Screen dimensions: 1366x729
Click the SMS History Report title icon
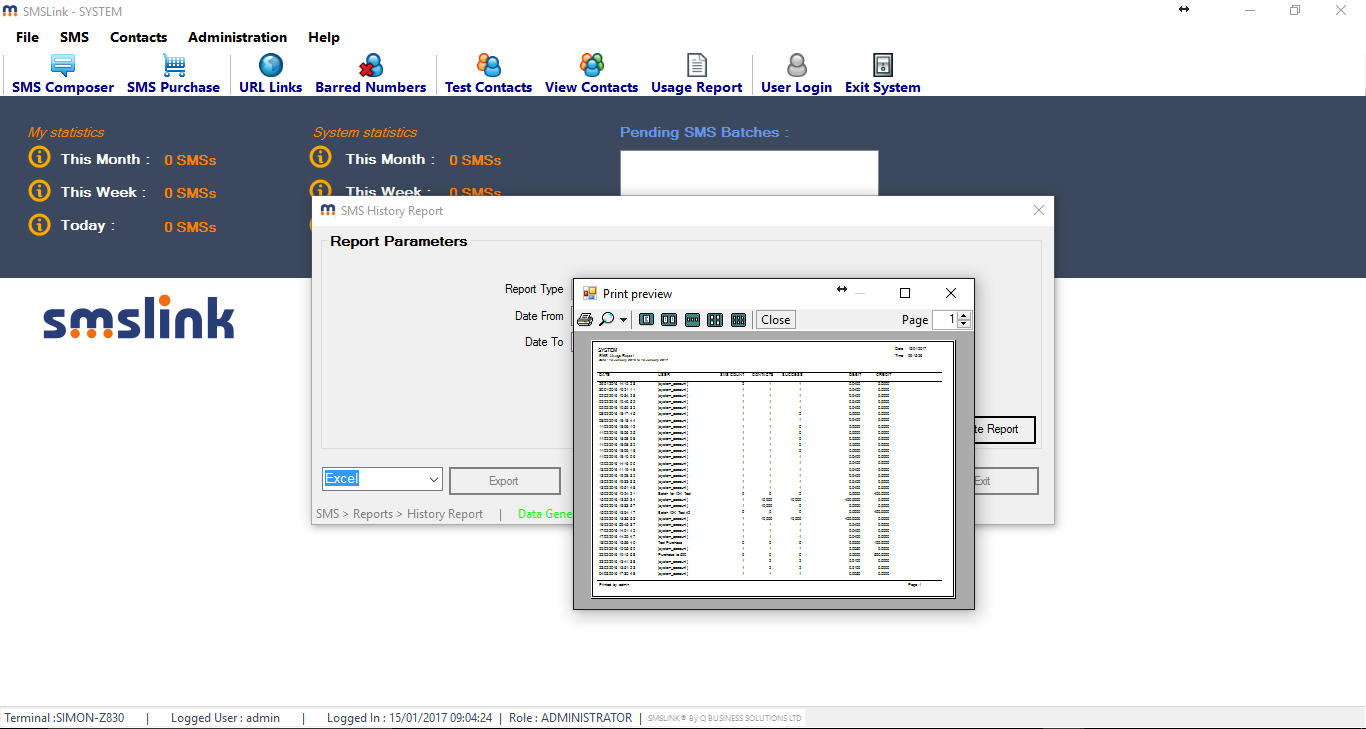click(x=328, y=211)
